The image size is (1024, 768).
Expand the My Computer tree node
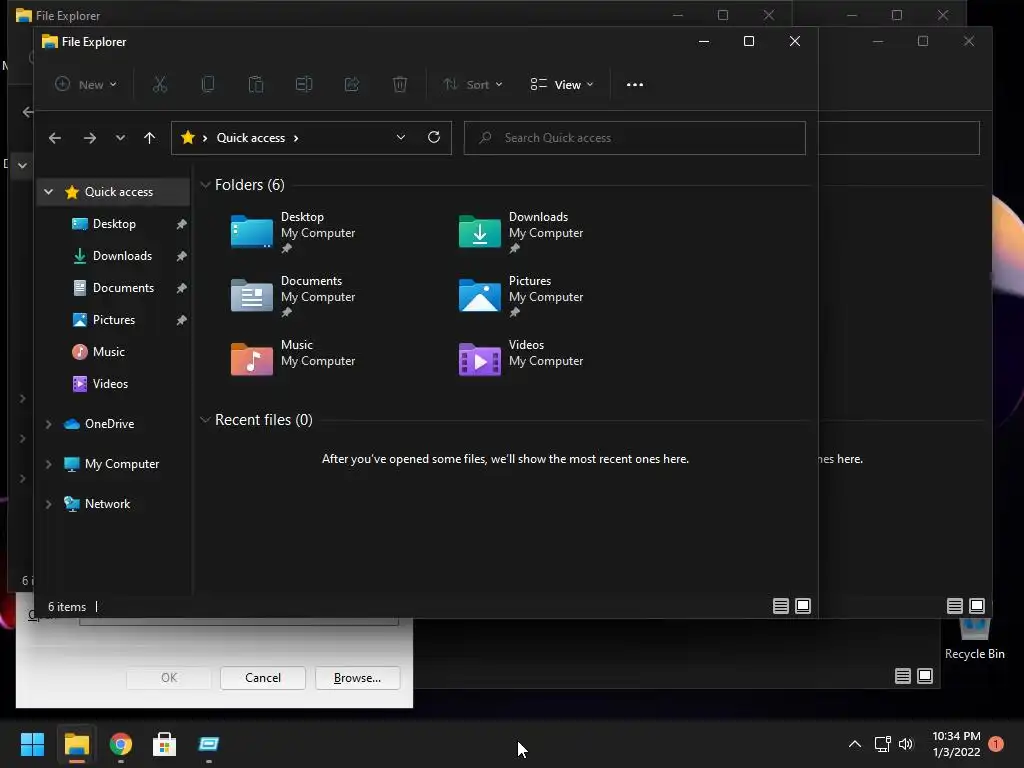48,464
